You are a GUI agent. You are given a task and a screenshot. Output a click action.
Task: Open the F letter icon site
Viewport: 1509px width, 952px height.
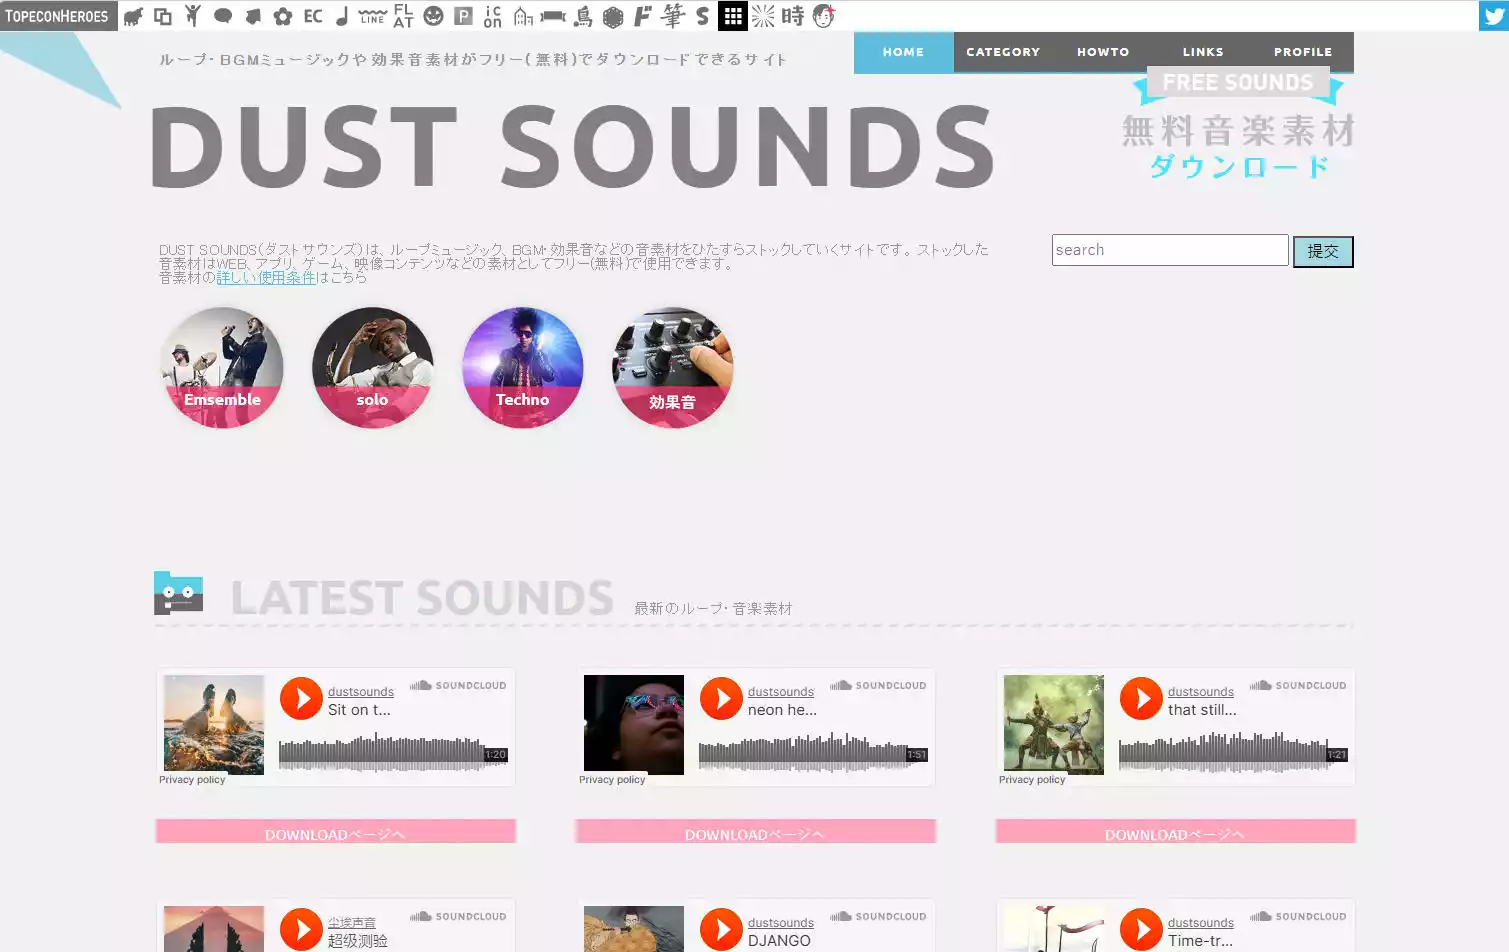[643, 16]
